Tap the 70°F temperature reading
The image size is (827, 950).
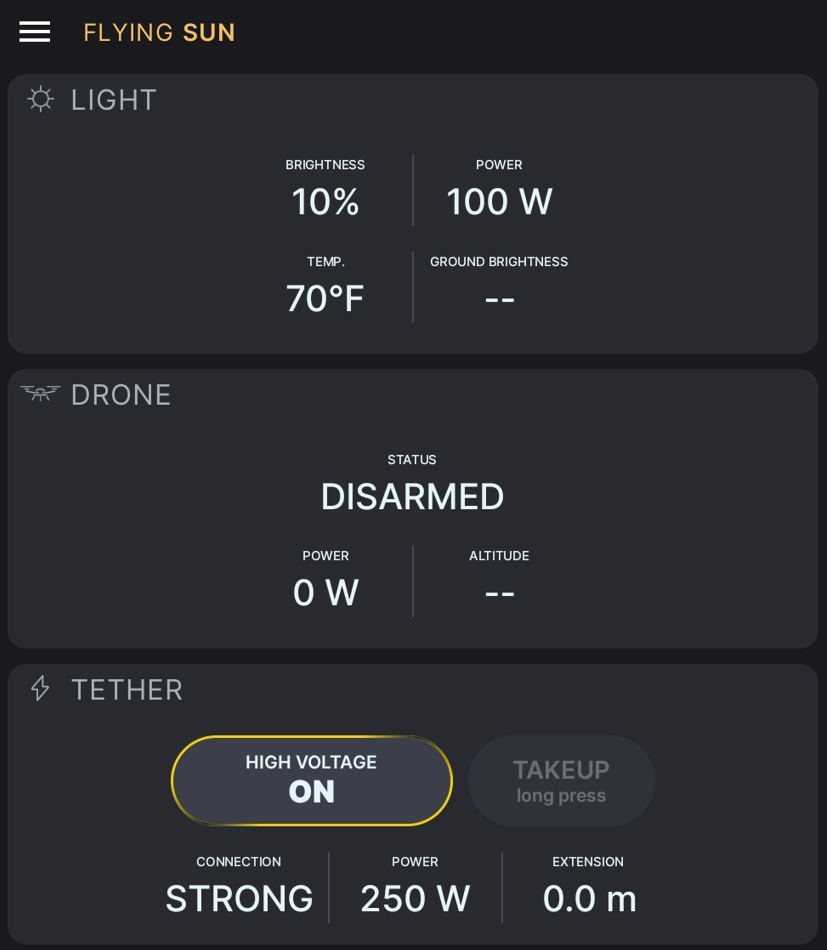click(325, 298)
